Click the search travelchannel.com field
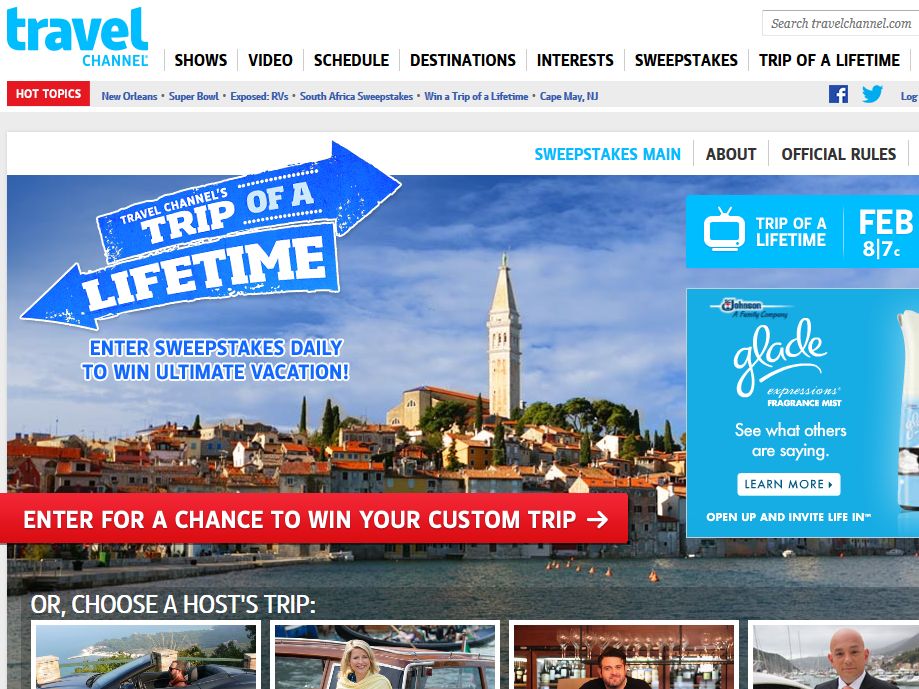 840,23
